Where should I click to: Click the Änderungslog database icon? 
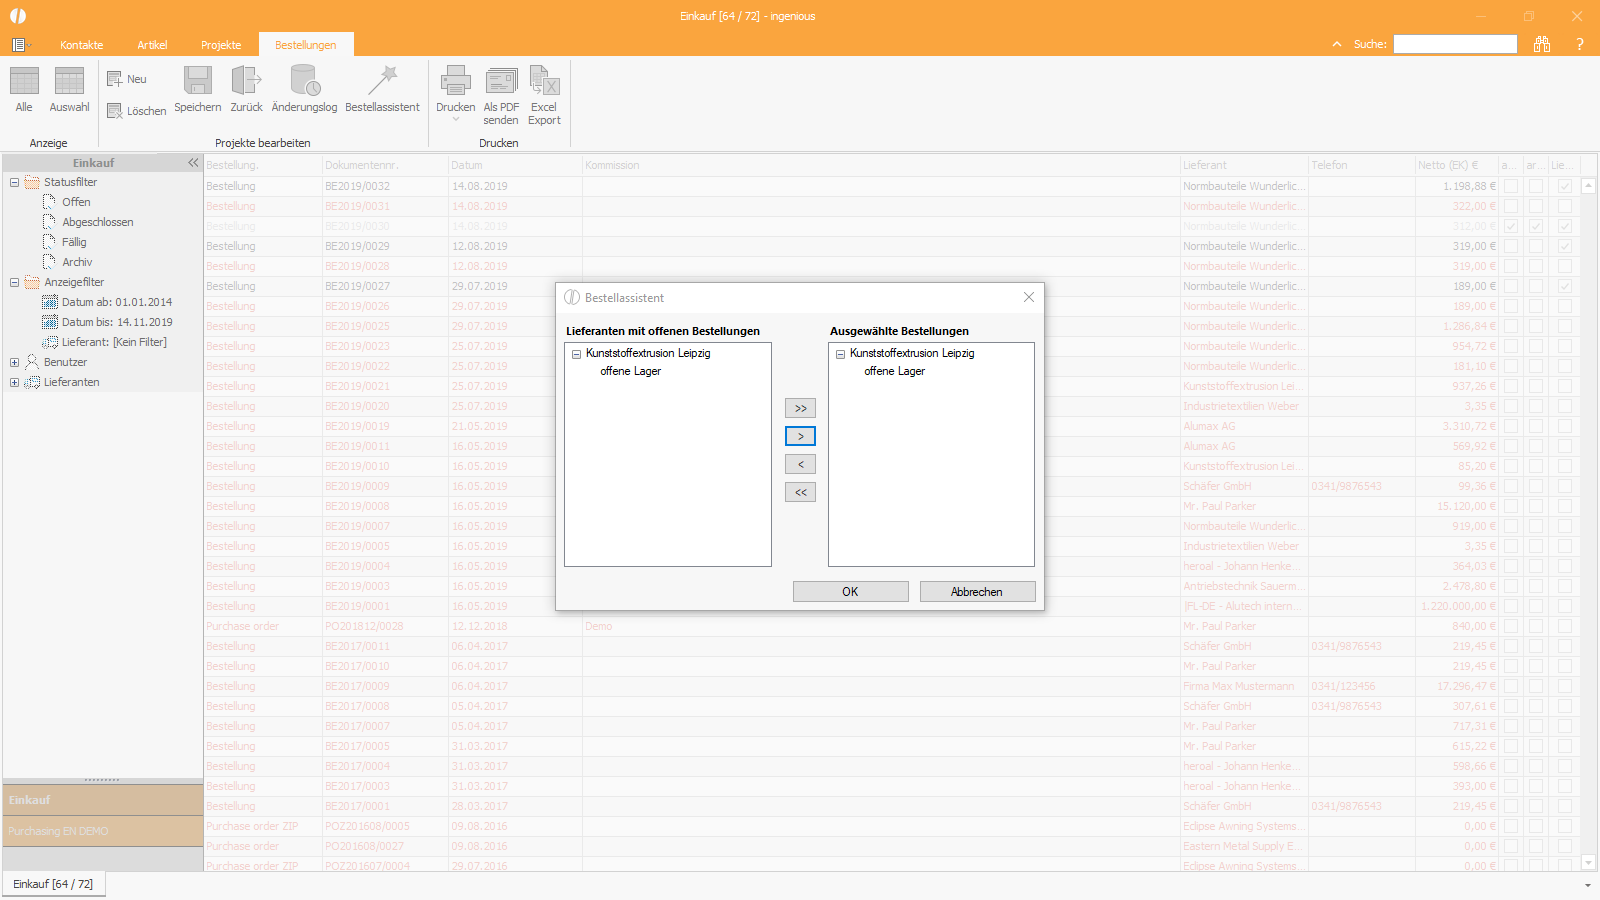(304, 82)
